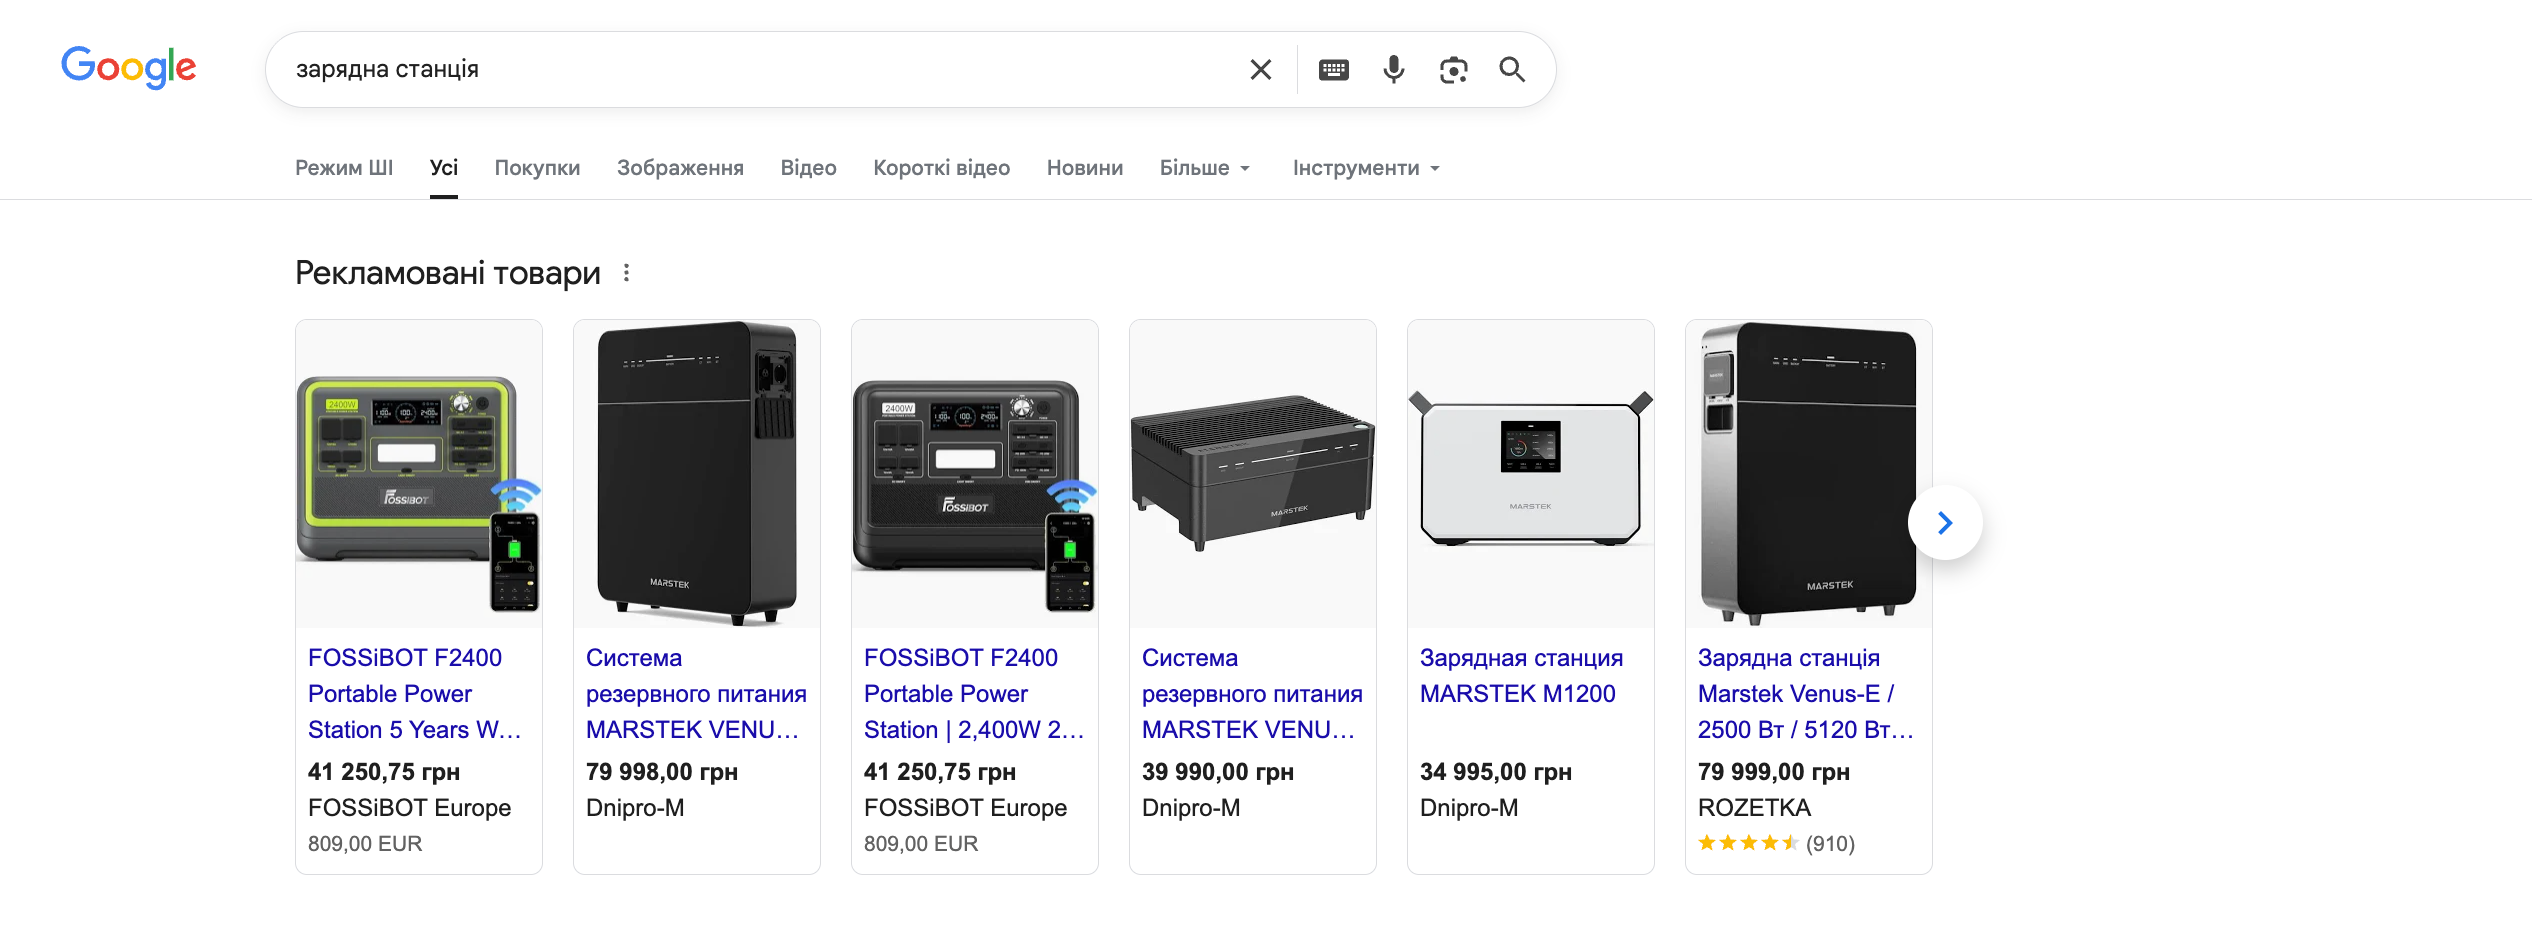Click the Google logo

click(129, 68)
